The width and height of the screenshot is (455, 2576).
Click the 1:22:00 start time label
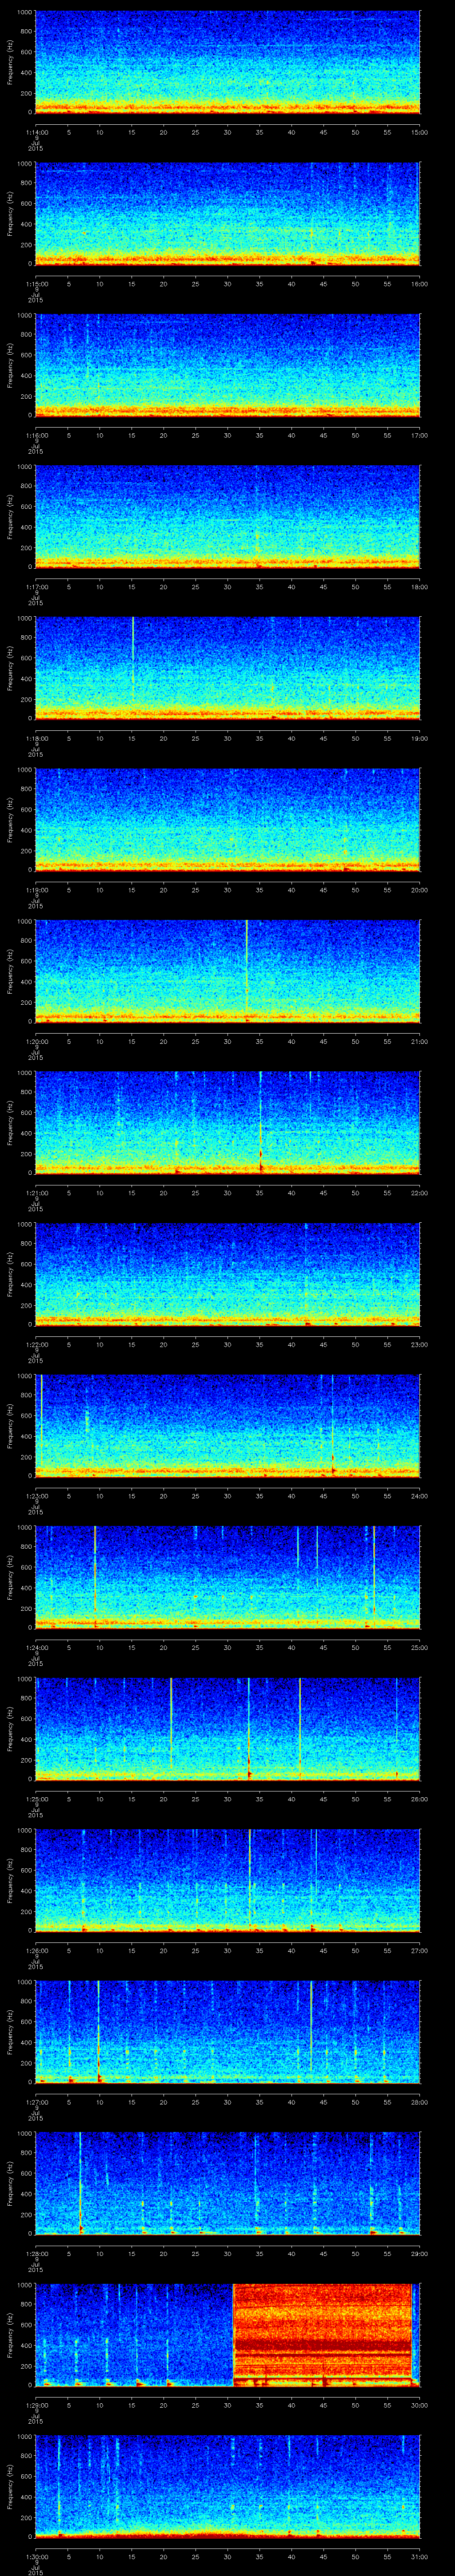pyautogui.click(x=36, y=1345)
